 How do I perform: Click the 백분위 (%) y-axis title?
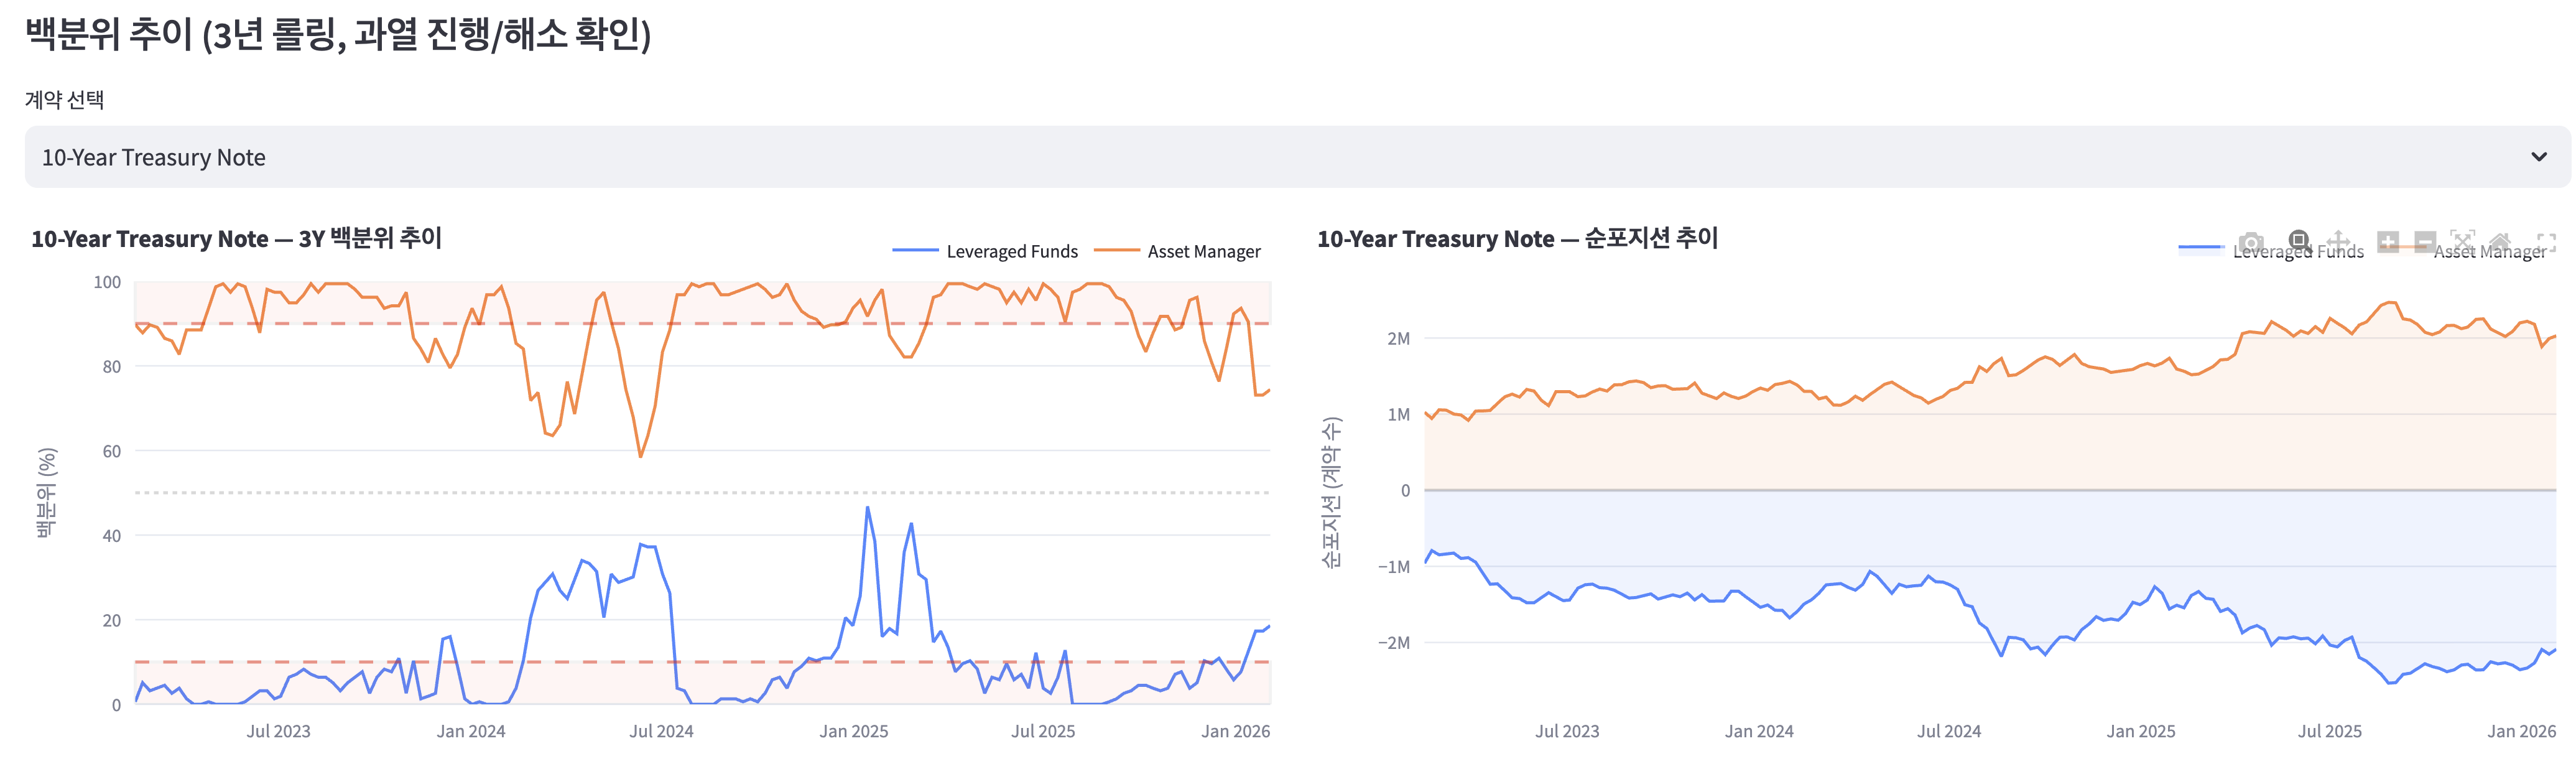46,493
